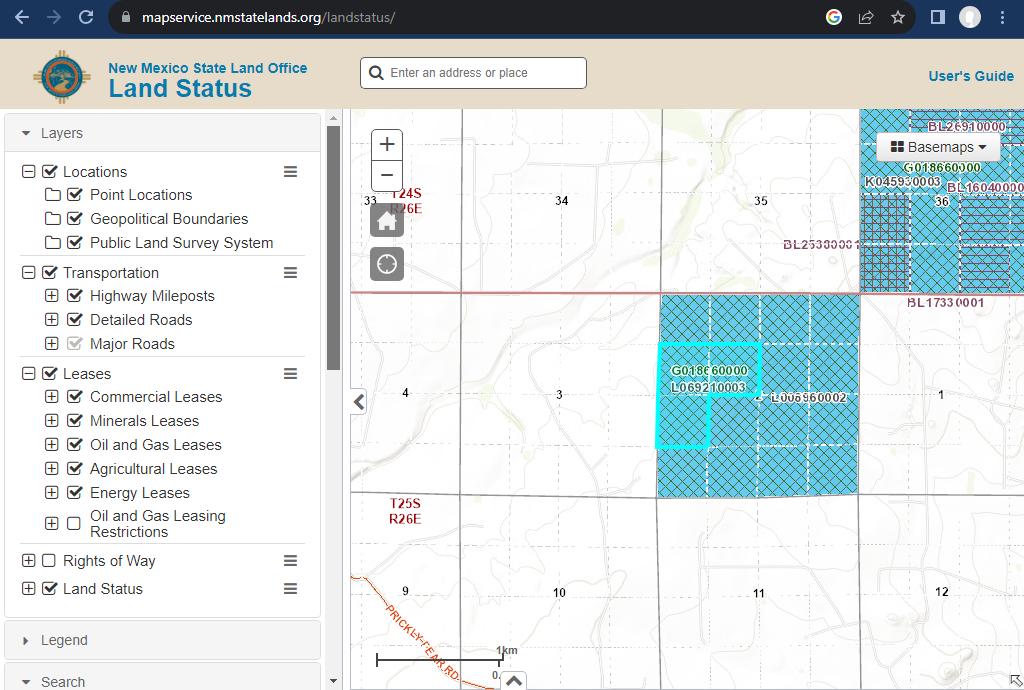Share this page using the share icon
Image resolution: width=1024 pixels, height=690 pixels.
click(866, 17)
